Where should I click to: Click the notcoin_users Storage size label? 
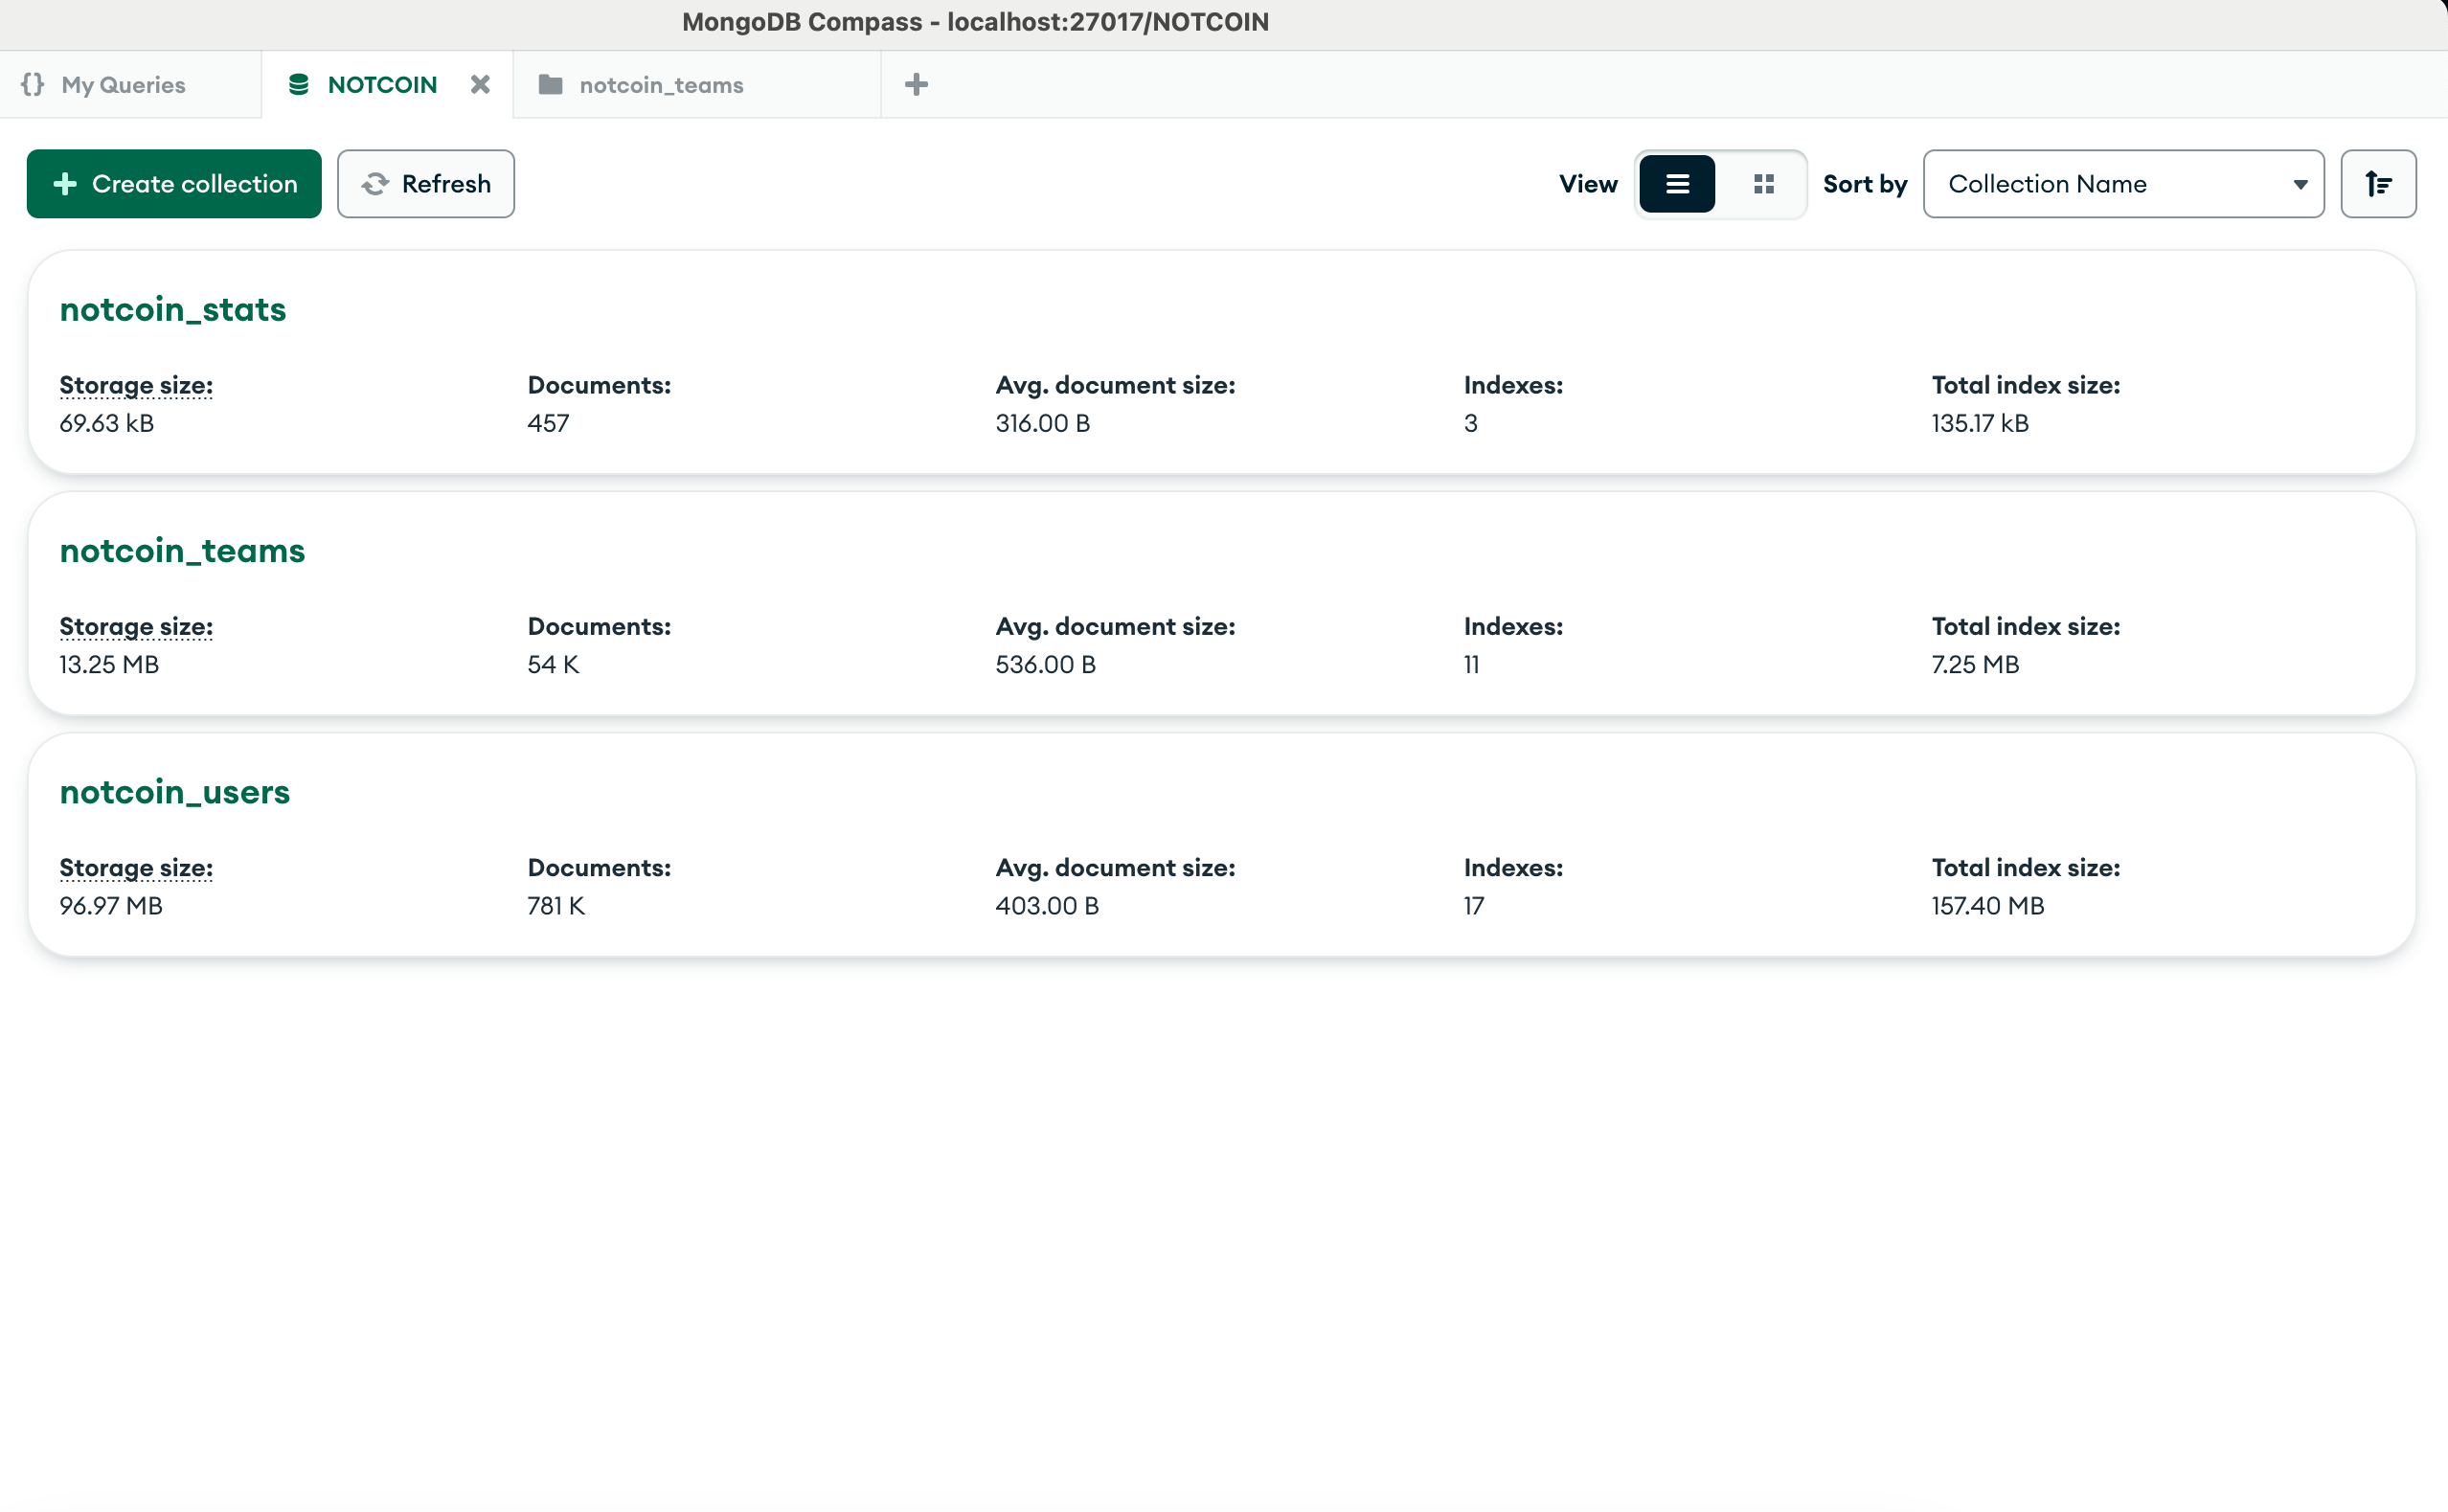coord(136,867)
